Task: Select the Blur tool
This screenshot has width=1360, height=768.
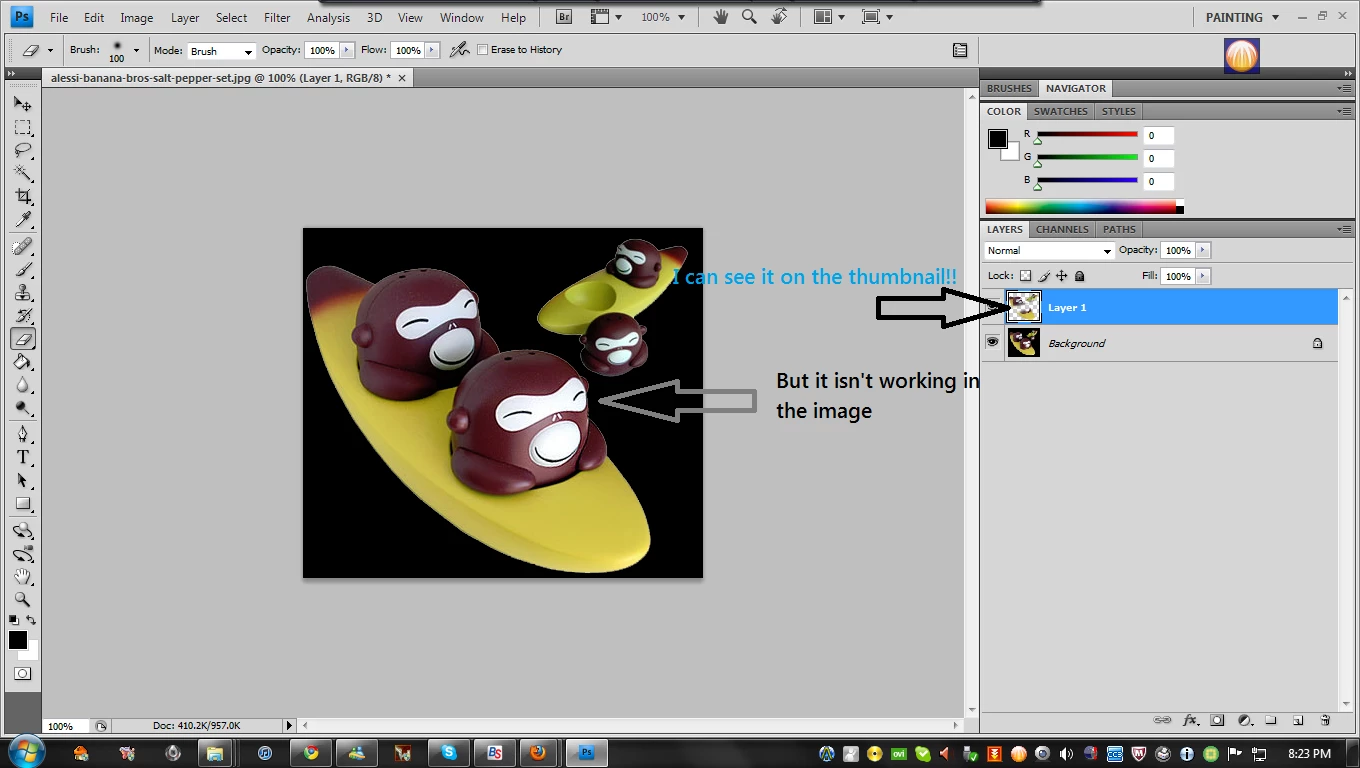Action: coord(22,385)
